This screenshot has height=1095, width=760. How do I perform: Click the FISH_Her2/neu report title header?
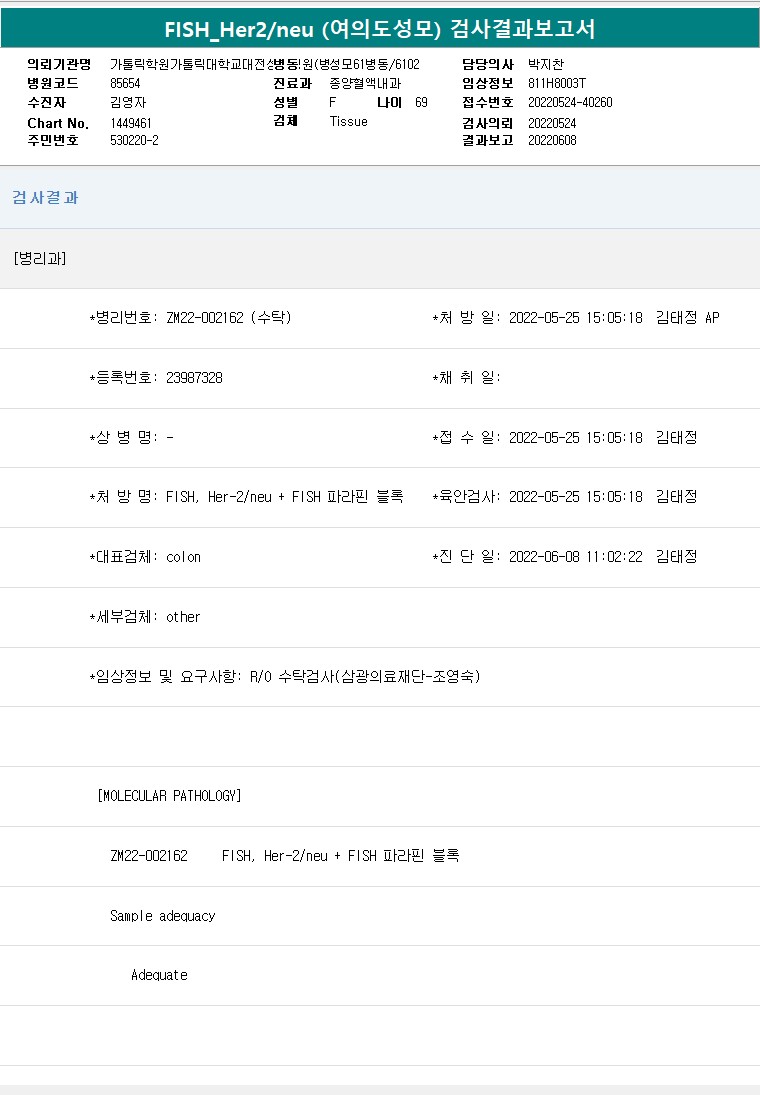pyautogui.click(x=380, y=29)
